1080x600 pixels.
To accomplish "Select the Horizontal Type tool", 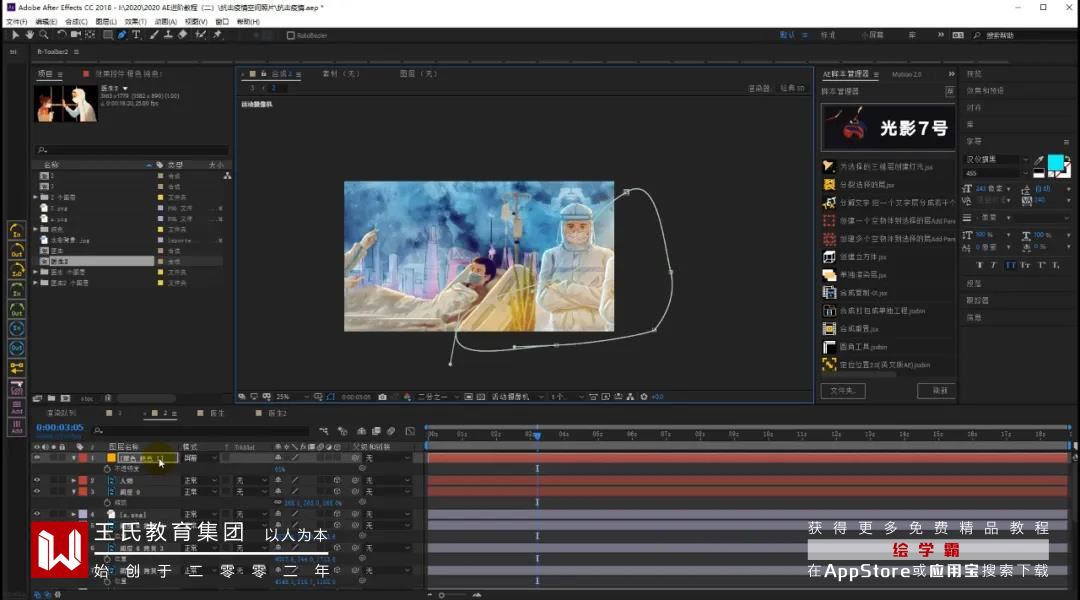I will pyautogui.click(x=136, y=34).
